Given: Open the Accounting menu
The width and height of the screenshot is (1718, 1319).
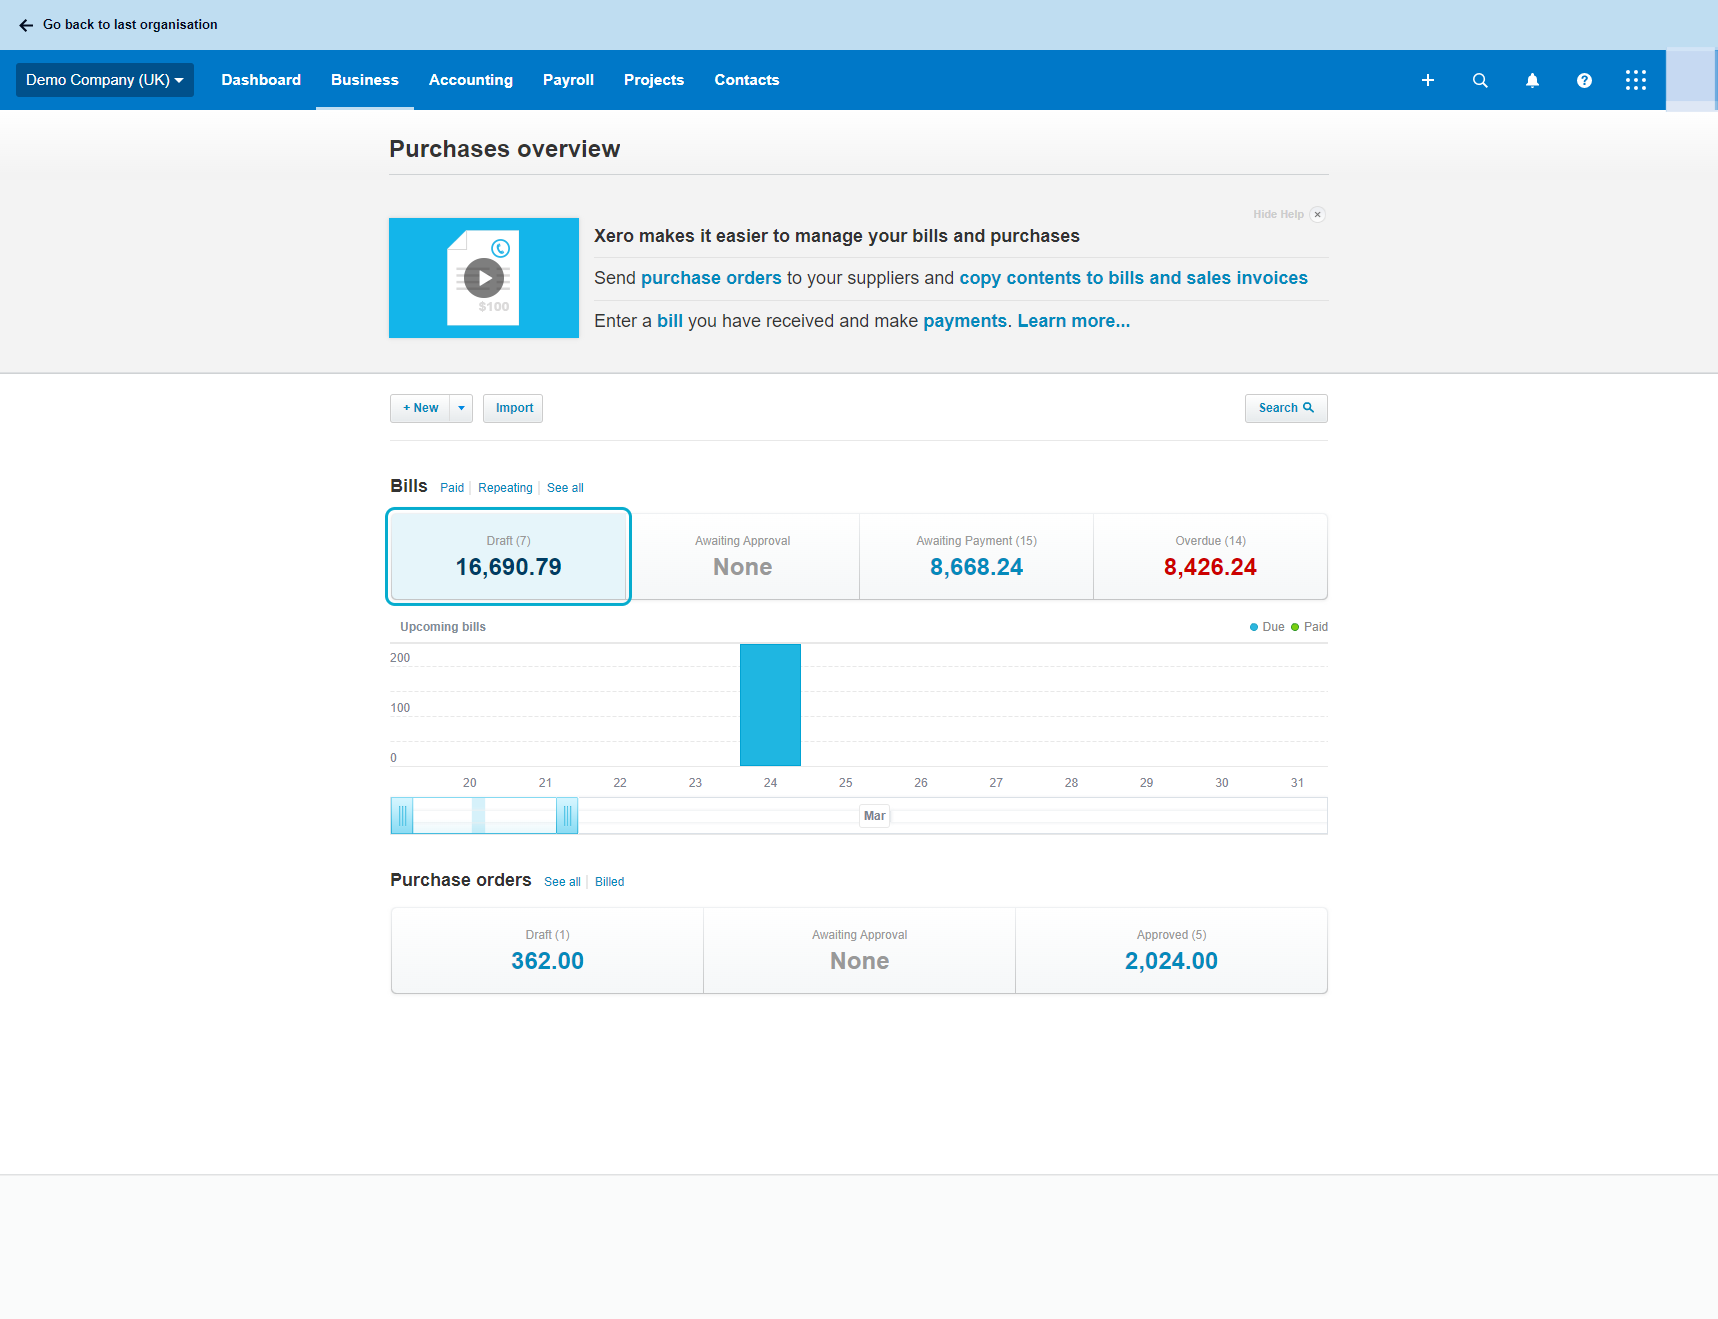Looking at the screenshot, I should tap(471, 80).
